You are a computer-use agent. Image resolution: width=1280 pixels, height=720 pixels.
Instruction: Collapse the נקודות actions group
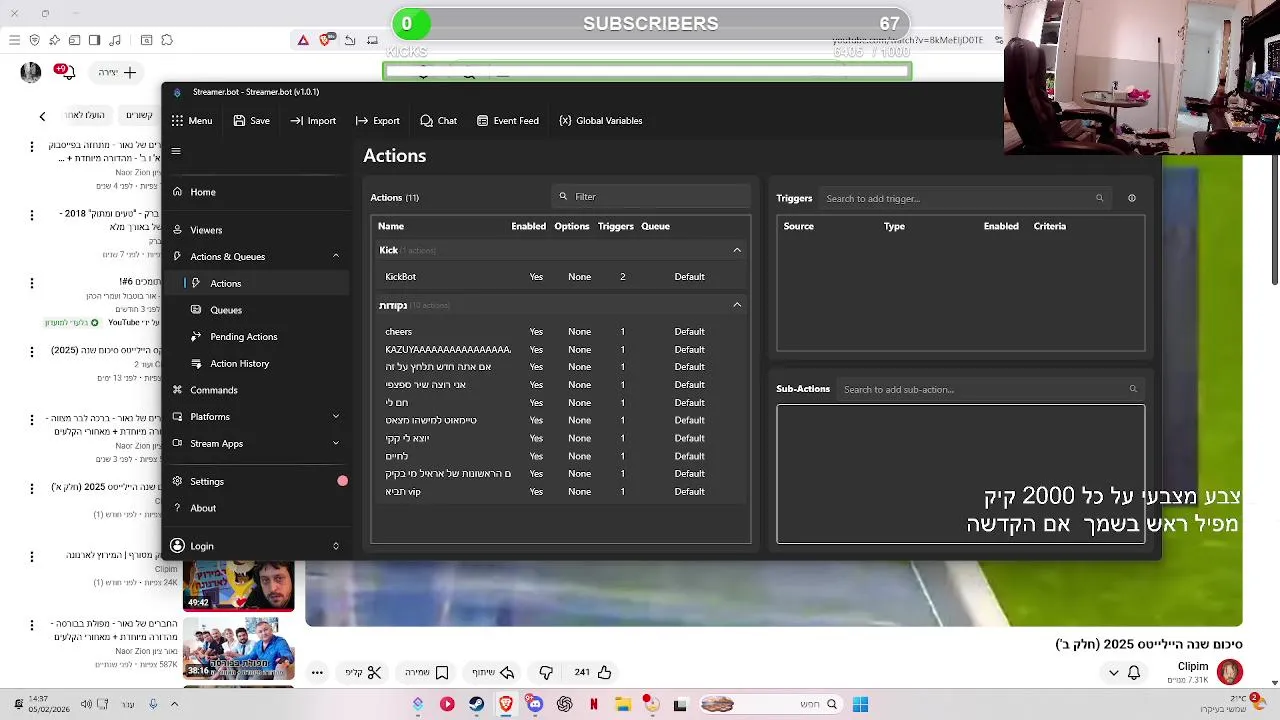[x=737, y=305]
